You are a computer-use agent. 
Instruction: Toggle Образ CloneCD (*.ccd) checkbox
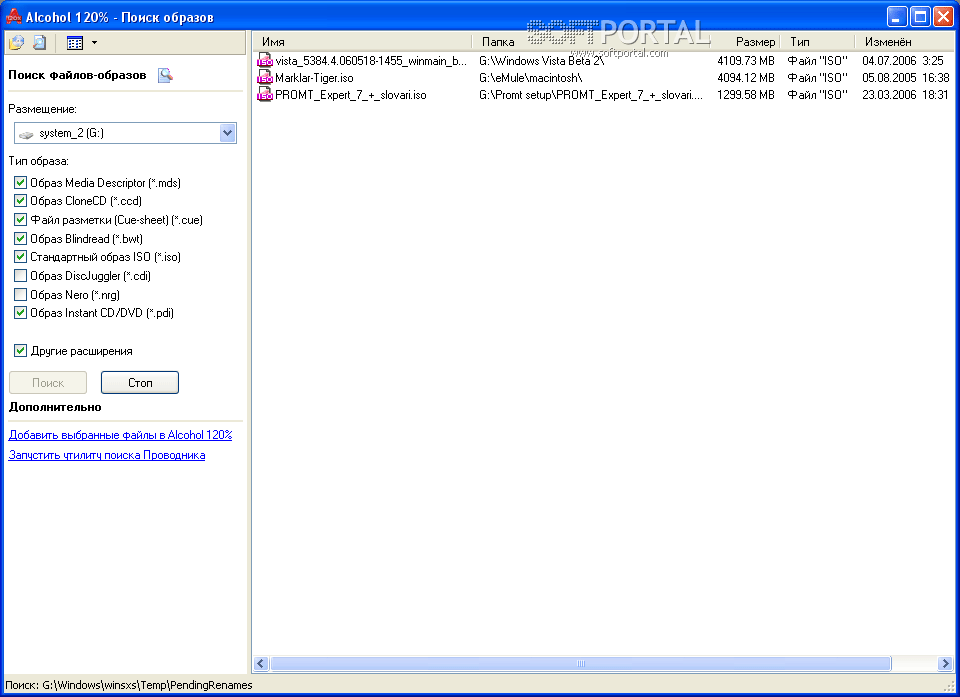click(x=20, y=201)
